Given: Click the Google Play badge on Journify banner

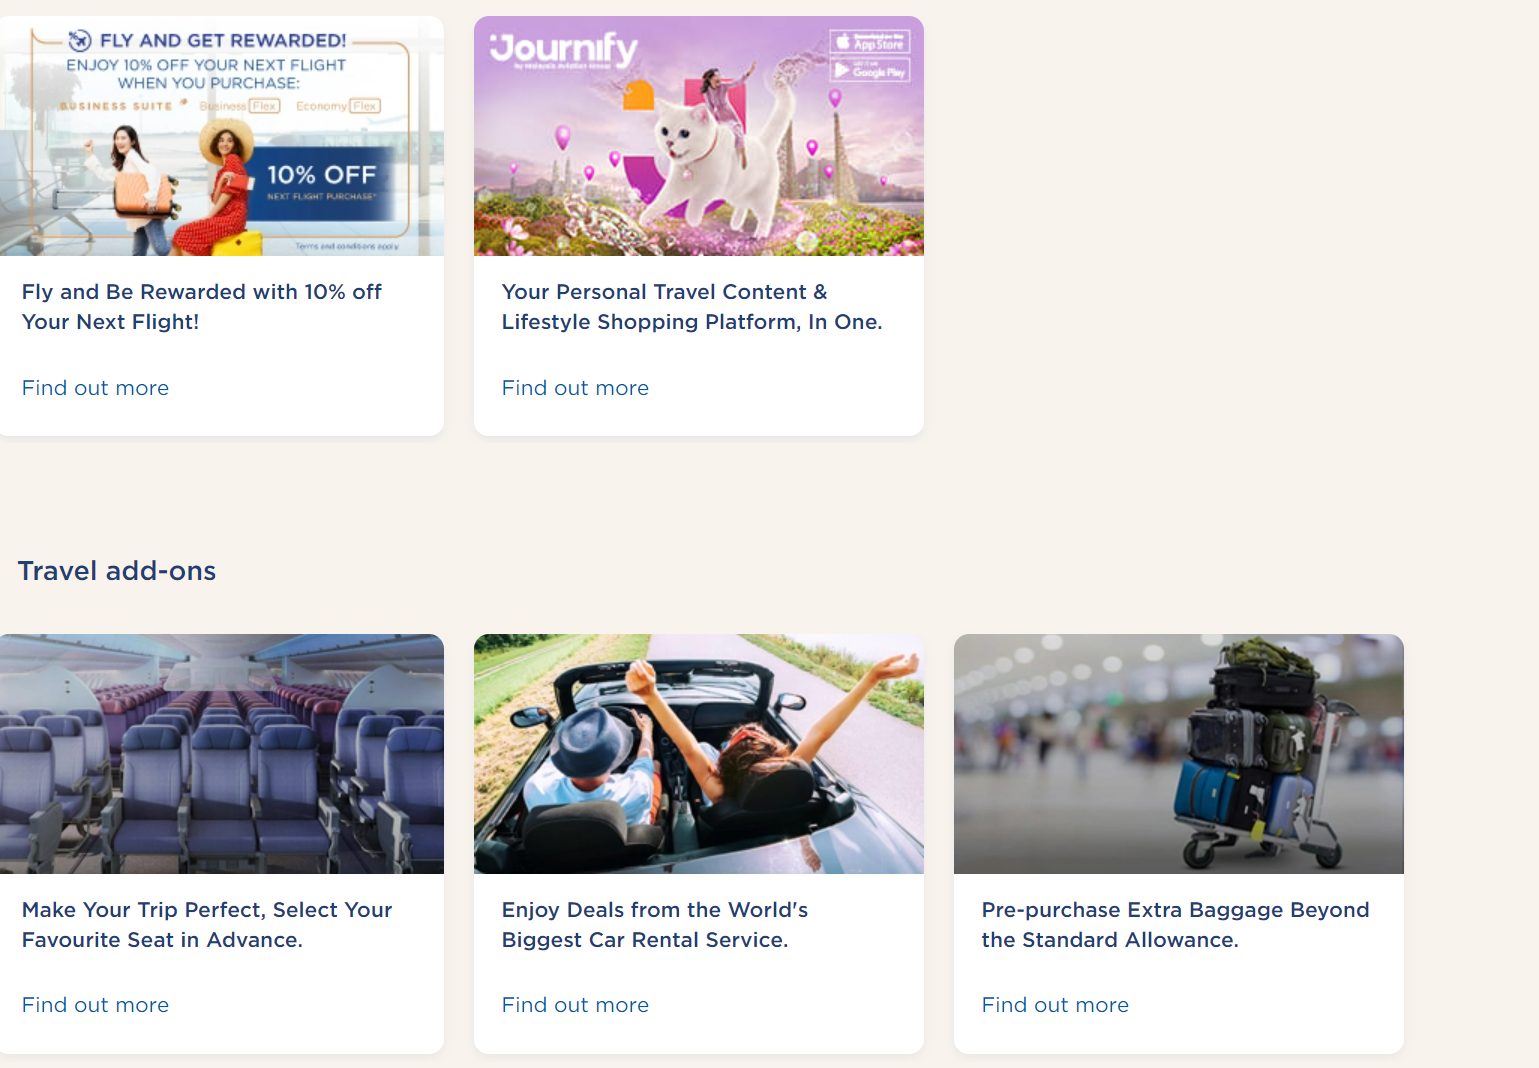Looking at the screenshot, I should [x=870, y=70].
